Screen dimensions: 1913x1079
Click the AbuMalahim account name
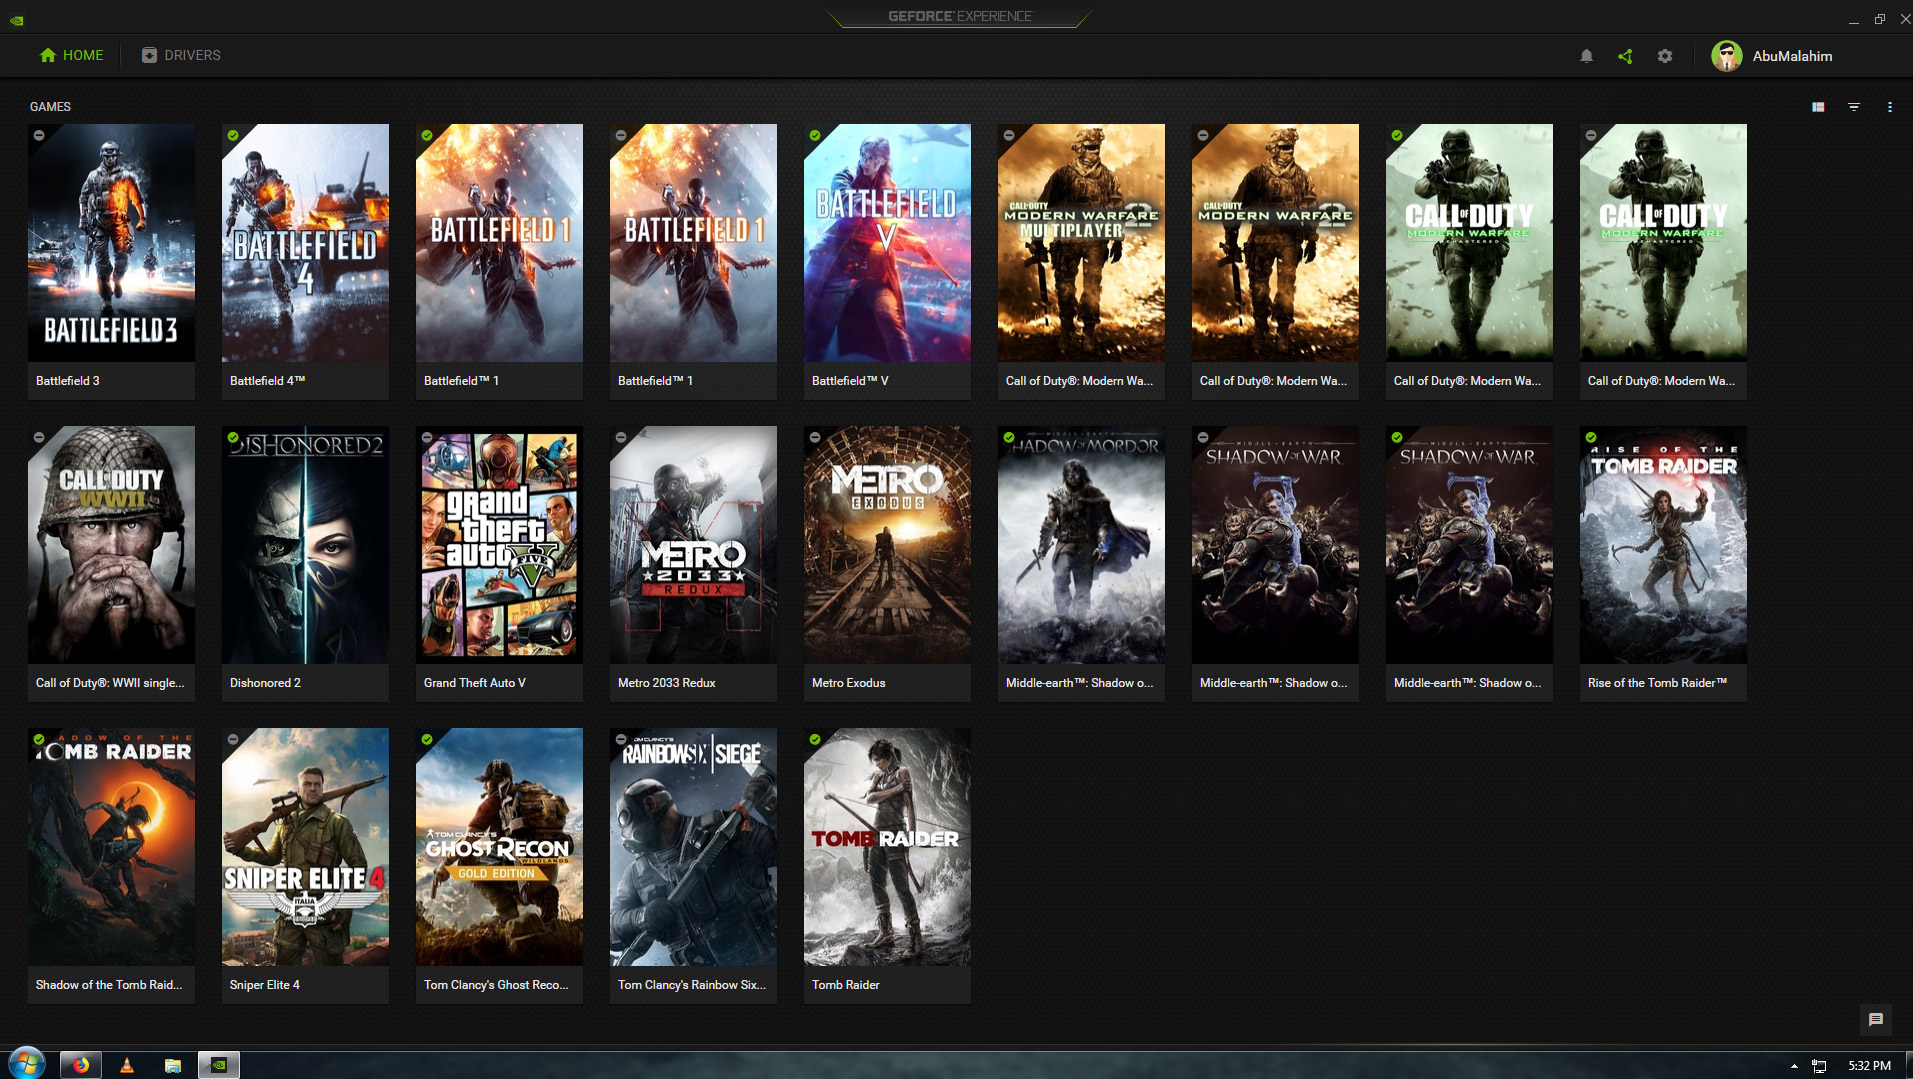[1792, 56]
